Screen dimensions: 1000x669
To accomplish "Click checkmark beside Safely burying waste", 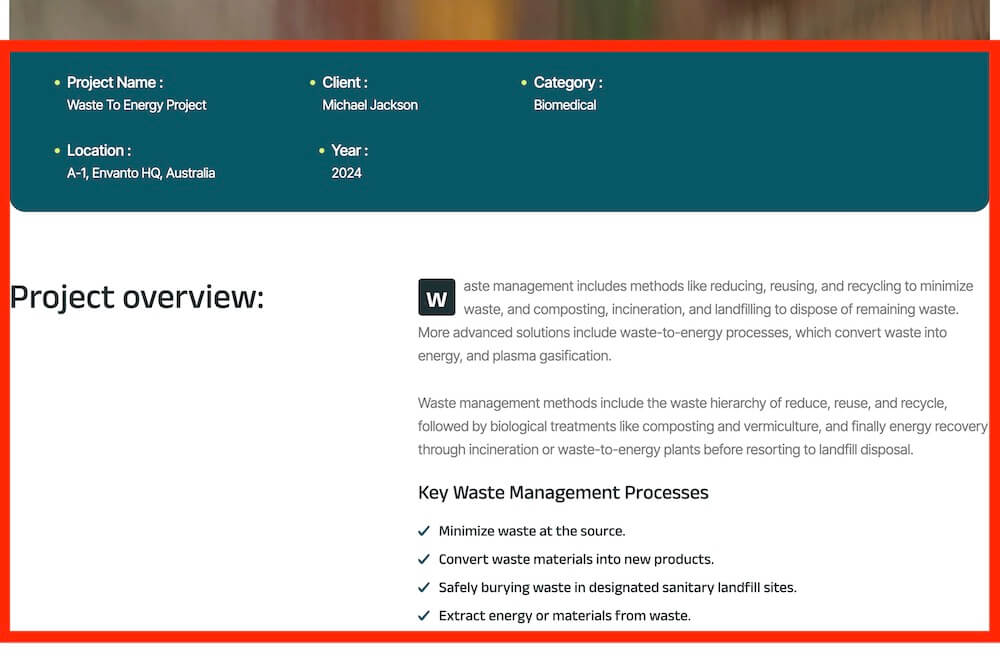I will [423, 587].
